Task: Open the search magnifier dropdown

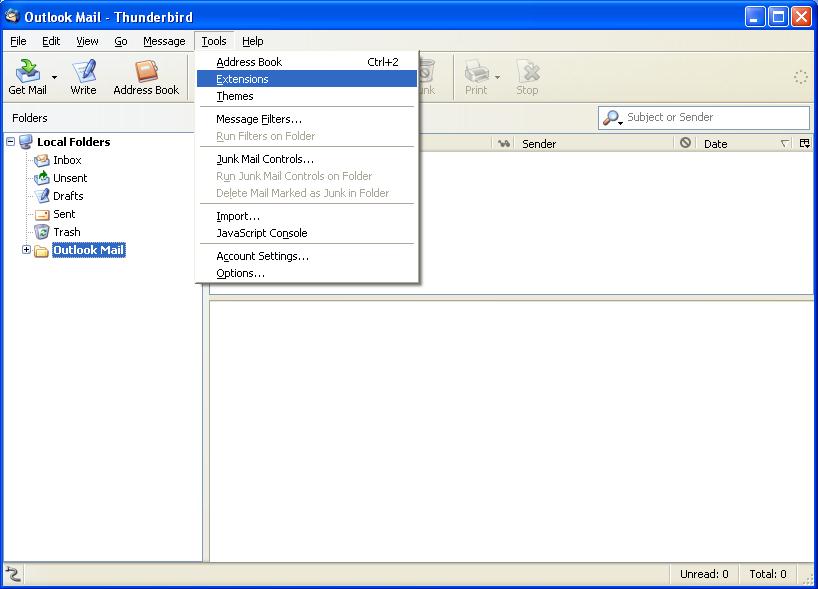Action: [612, 118]
